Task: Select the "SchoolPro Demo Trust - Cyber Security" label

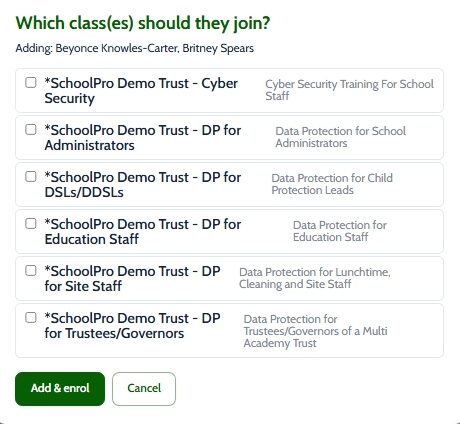Action: pos(141,91)
